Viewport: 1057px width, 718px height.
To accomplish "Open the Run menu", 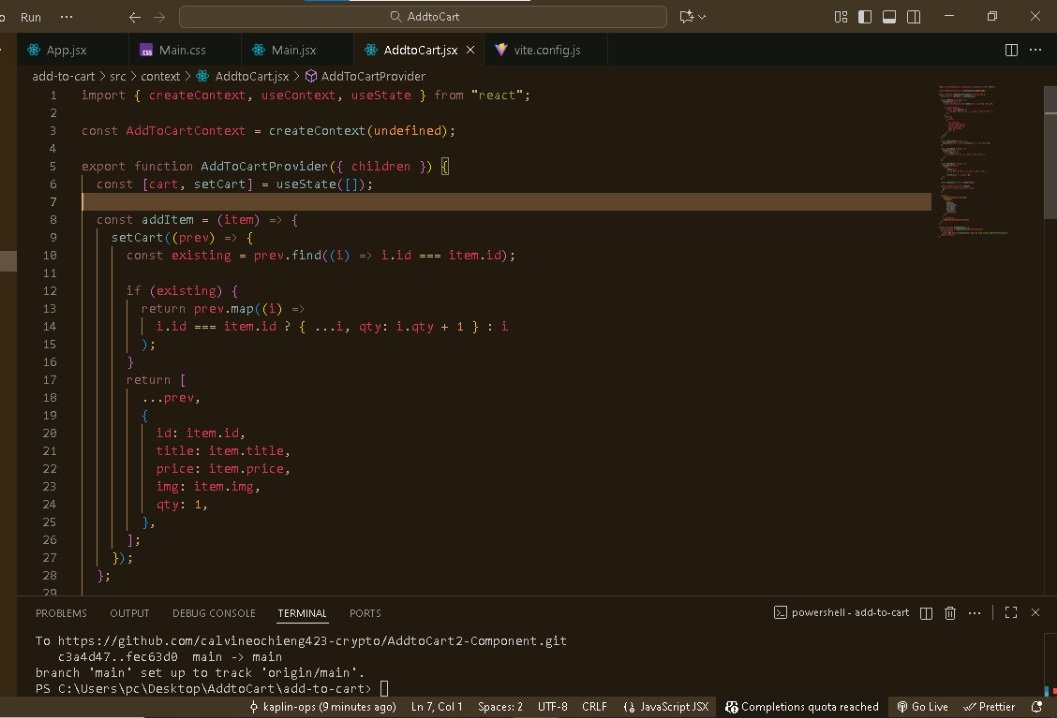I will pos(30,17).
